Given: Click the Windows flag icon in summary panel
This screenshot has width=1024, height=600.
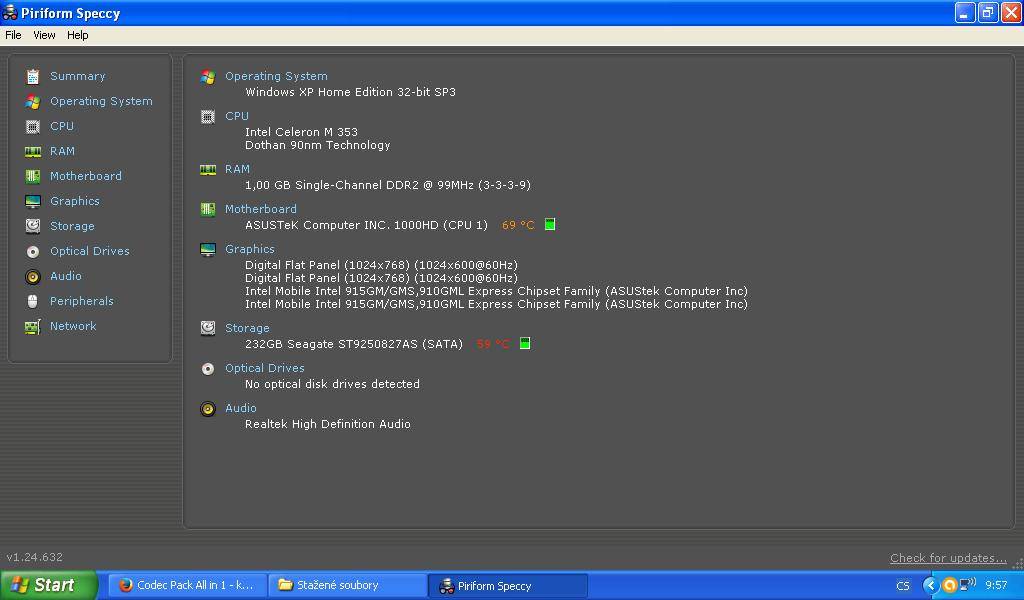Looking at the screenshot, I should point(208,77).
